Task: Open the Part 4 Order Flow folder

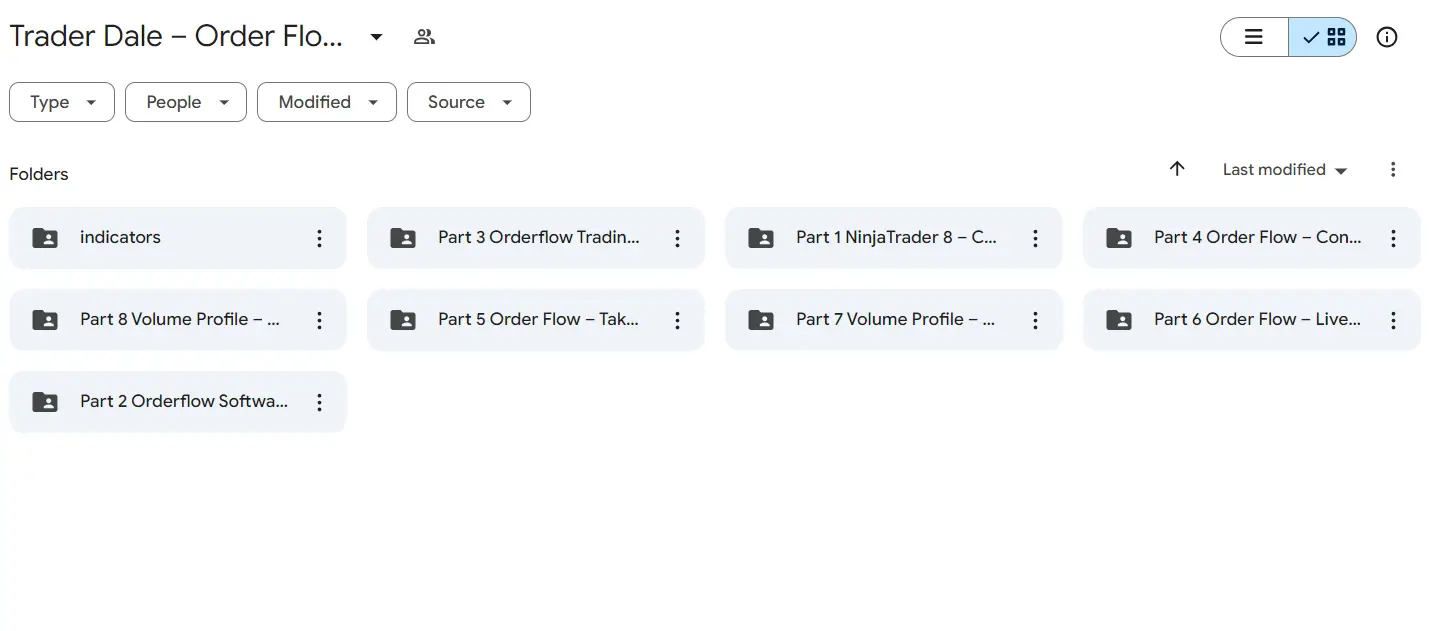Action: pyautogui.click(x=1252, y=238)
